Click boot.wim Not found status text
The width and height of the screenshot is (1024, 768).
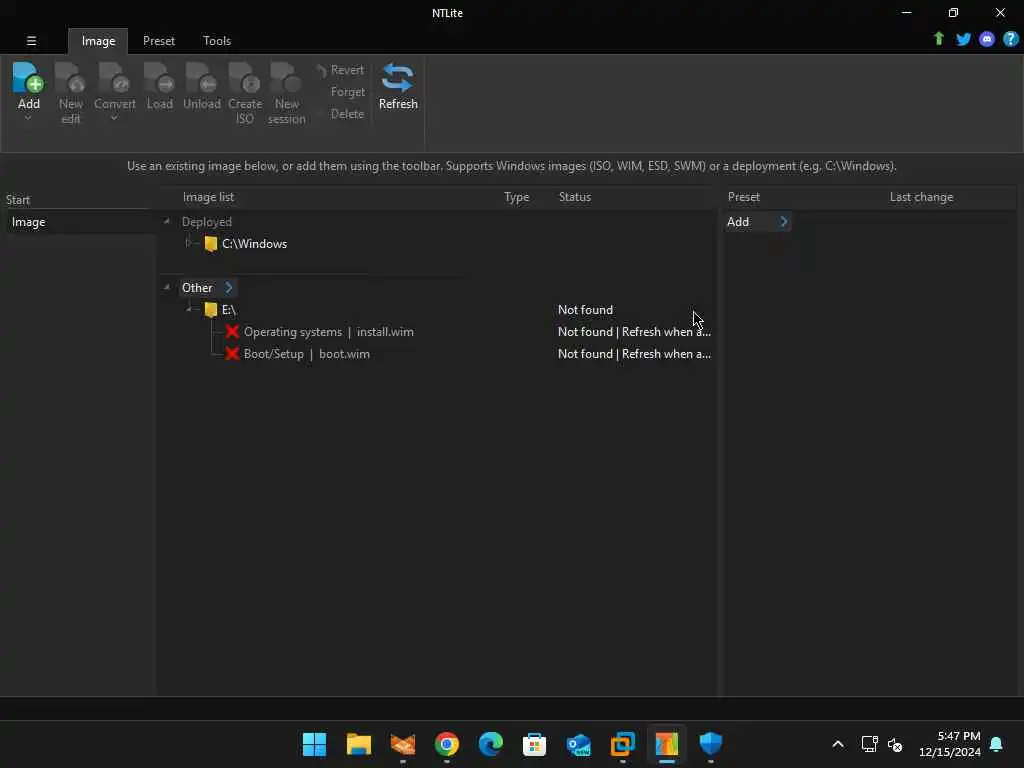(634, 354)
